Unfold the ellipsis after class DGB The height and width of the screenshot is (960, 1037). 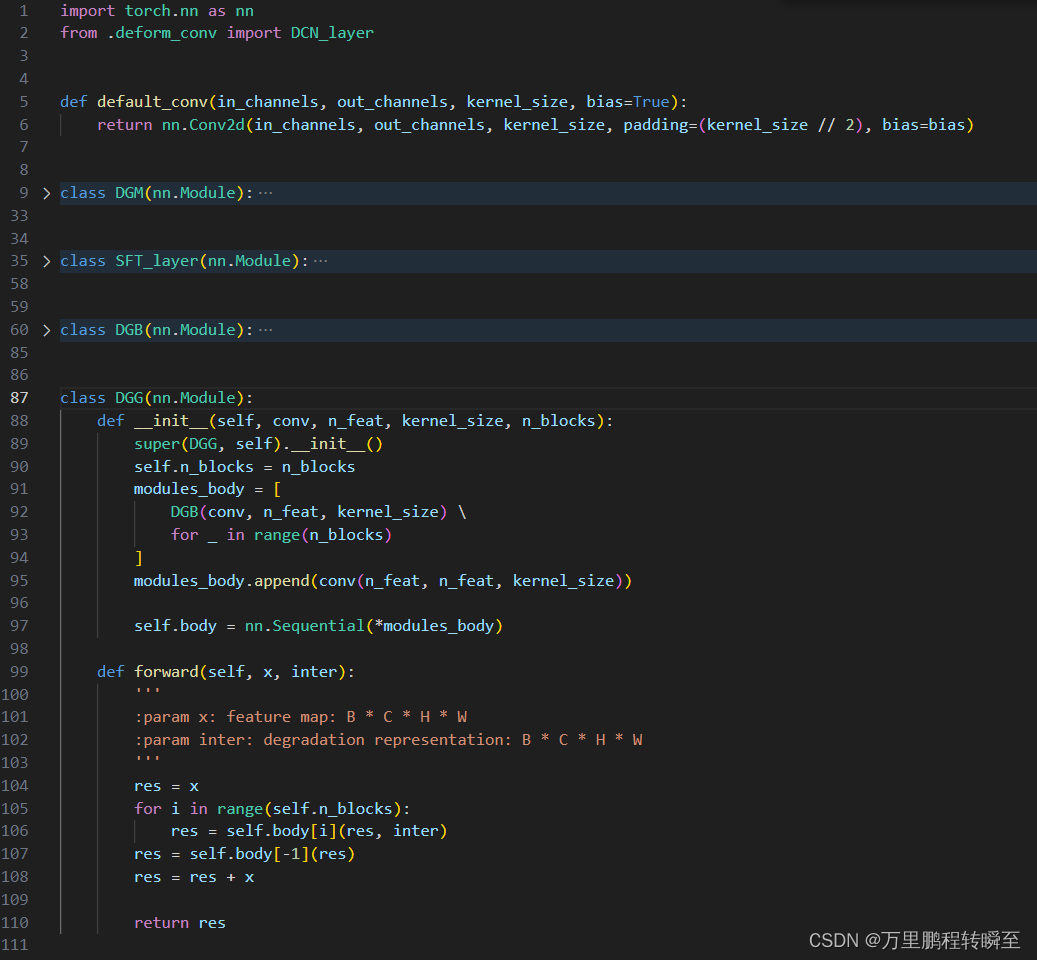pos(265,330)
